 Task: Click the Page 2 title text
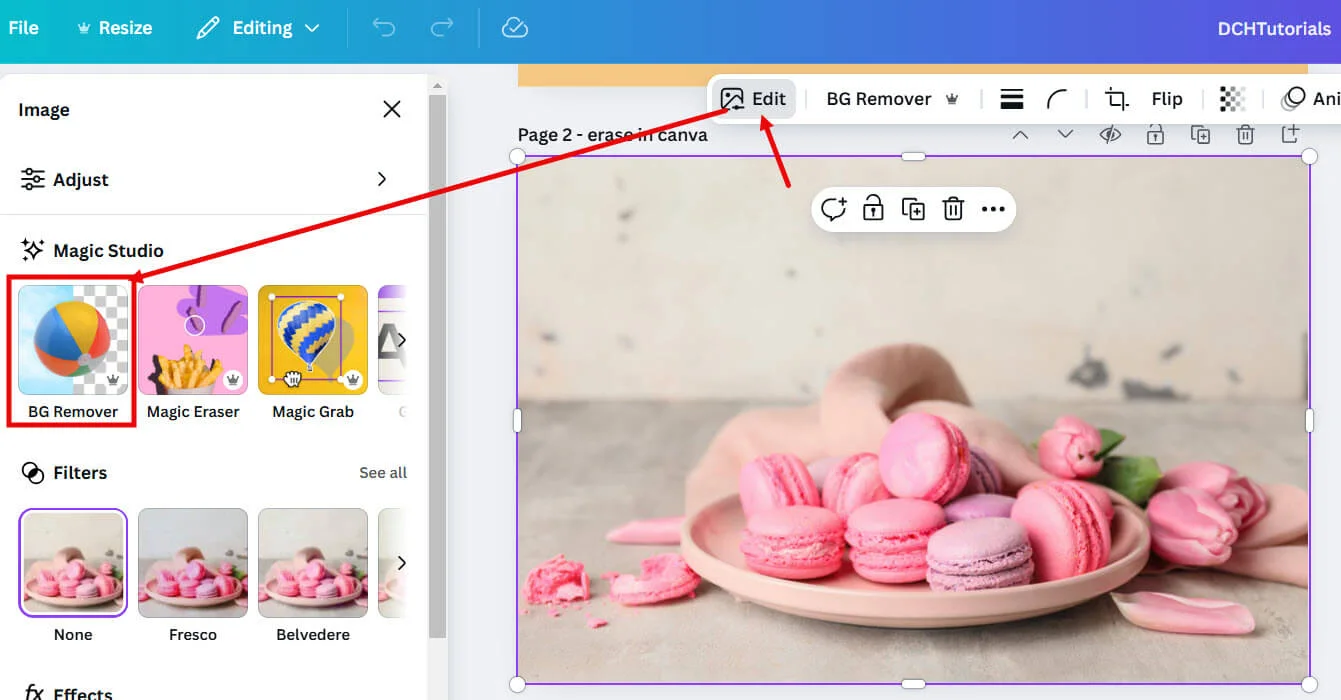click(x=612, y=134)
